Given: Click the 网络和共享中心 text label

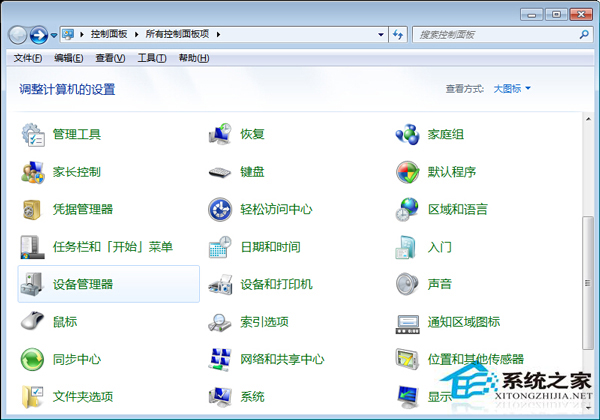Looking at the screenshot, I should [282, 359].
